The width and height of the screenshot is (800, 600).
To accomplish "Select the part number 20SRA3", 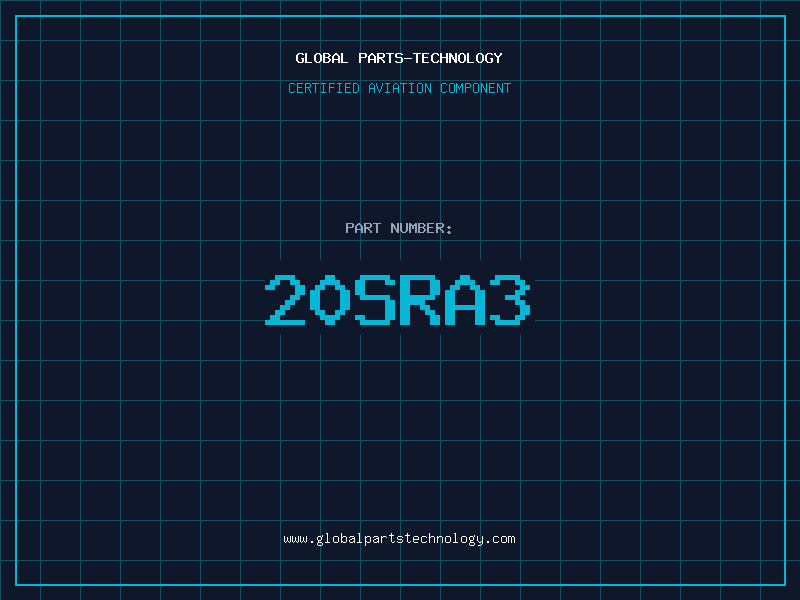I will (x=398, y=300).
